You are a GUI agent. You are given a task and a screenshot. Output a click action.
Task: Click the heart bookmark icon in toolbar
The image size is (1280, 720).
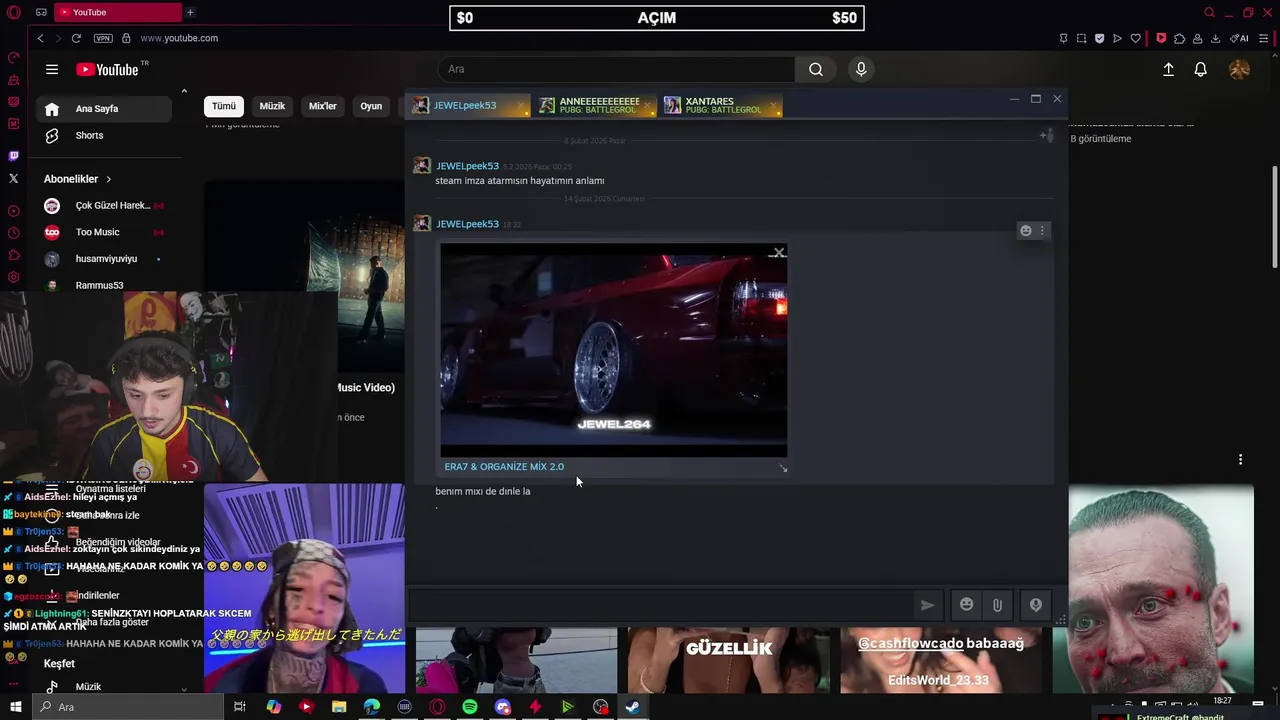[x=1135, y=38]
